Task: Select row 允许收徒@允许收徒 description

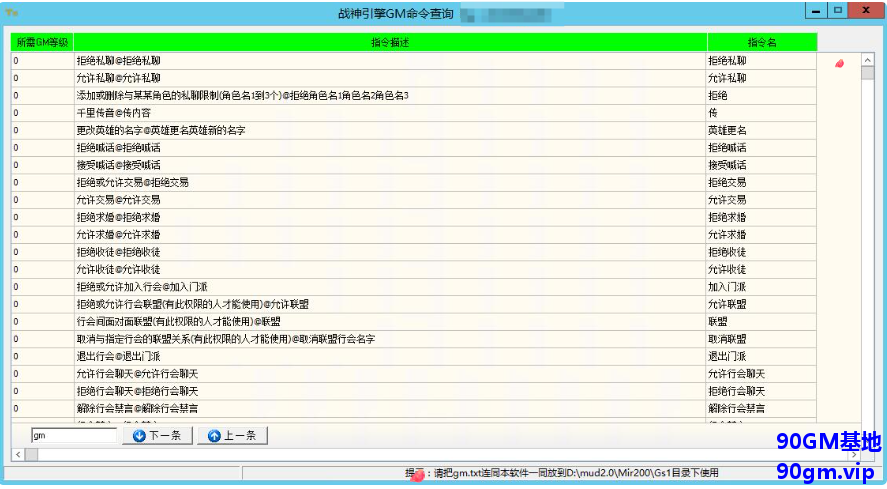Action: coord(390,269)
